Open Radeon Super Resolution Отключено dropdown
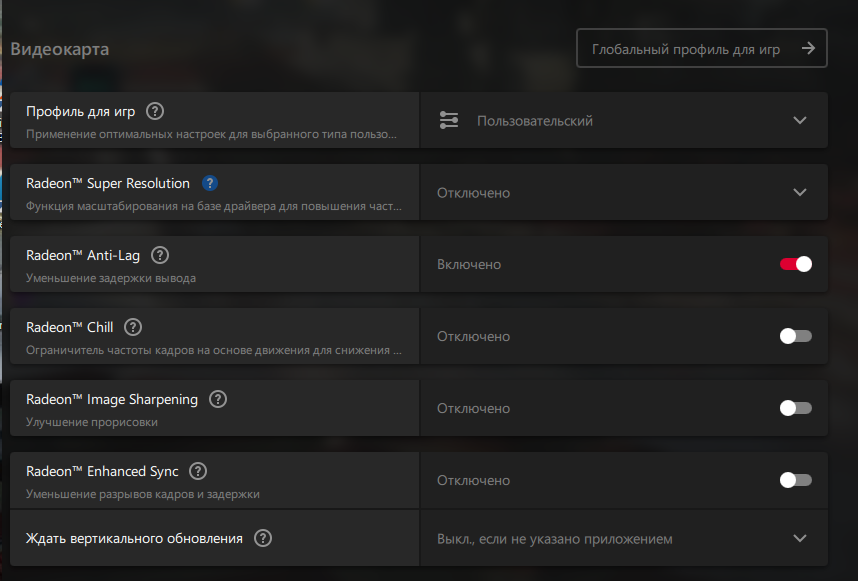The height and width of the screenshot is (581, 858). coord(624,193)
